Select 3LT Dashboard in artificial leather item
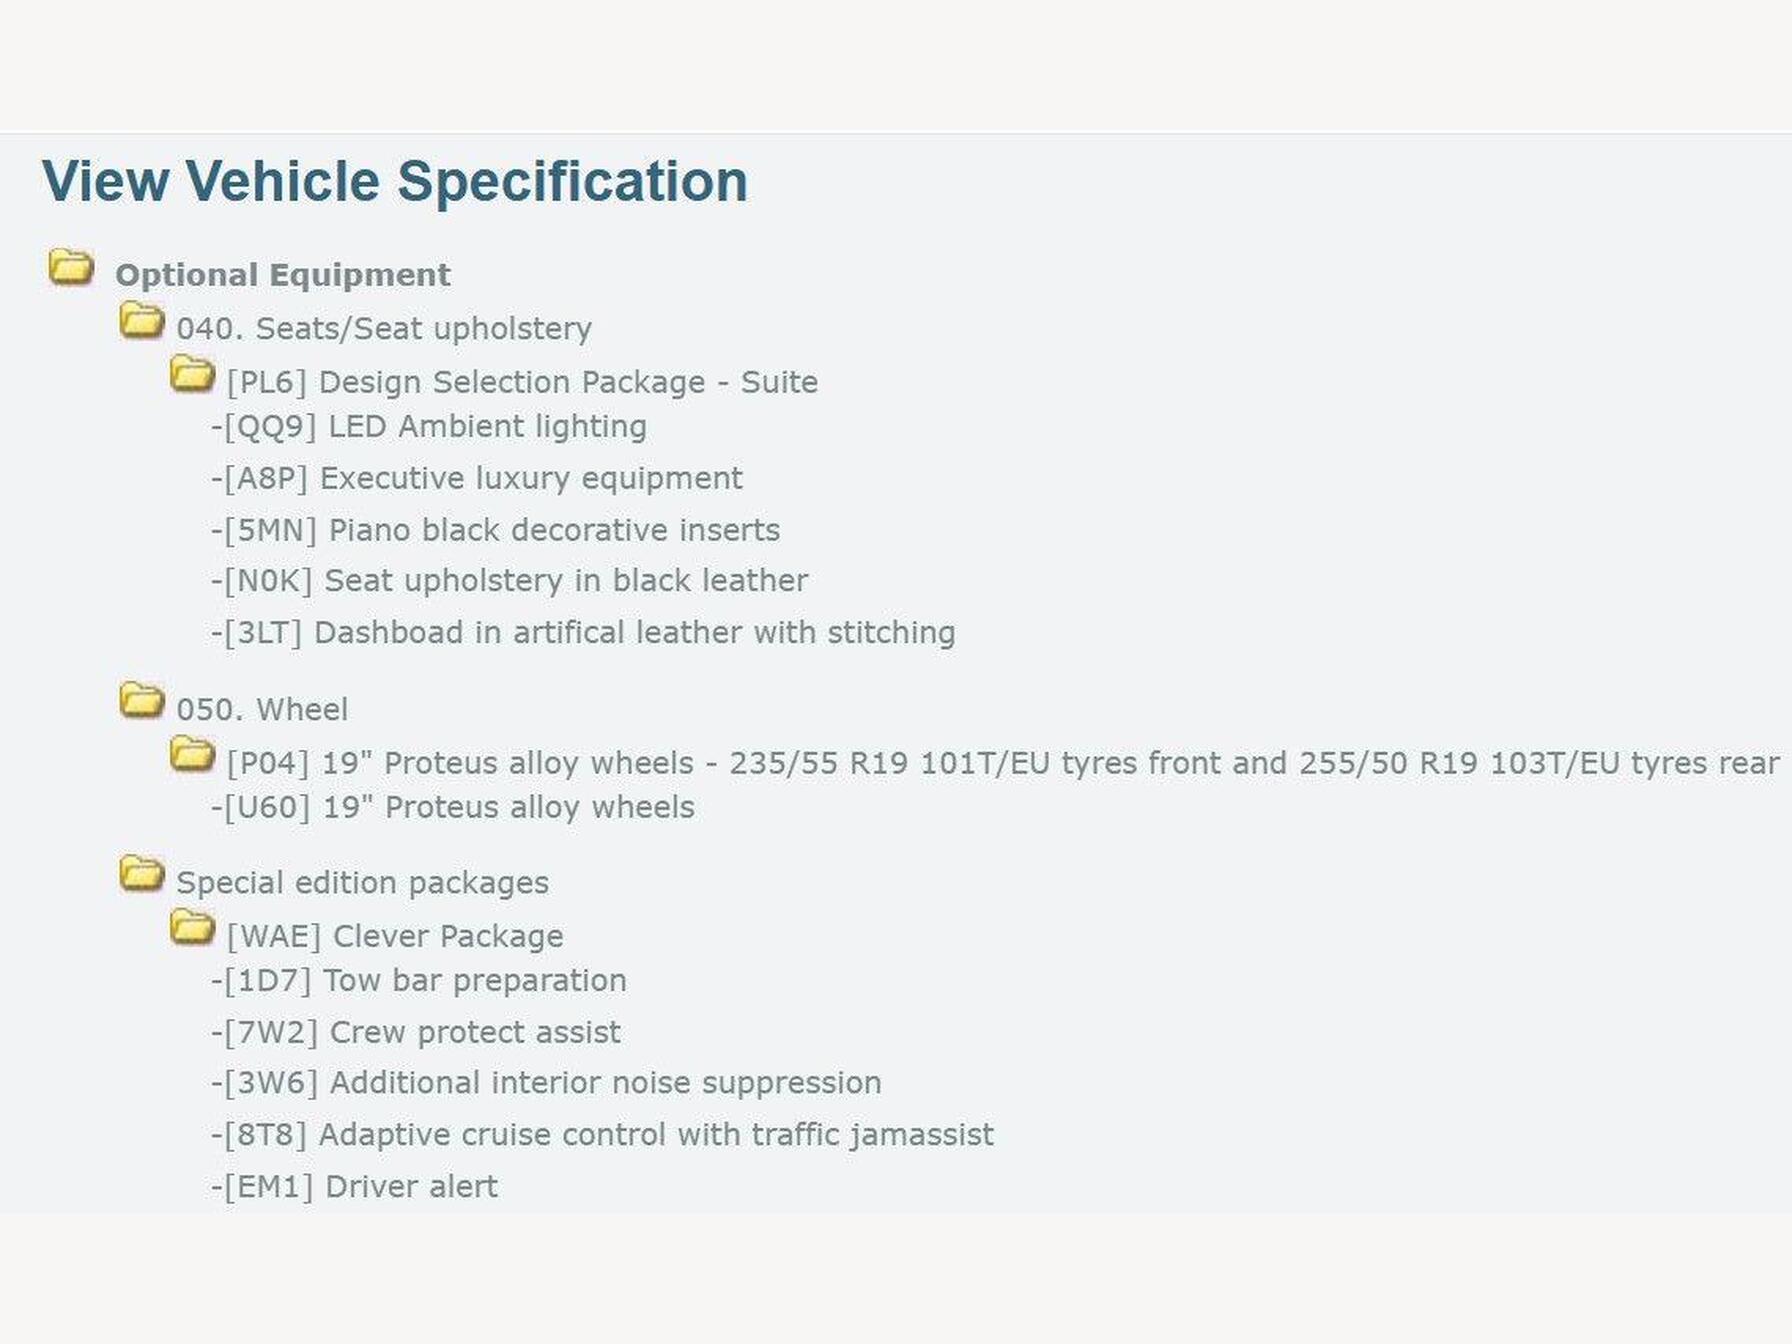Screen dimensions: 1792x1344 click(584, 633)
